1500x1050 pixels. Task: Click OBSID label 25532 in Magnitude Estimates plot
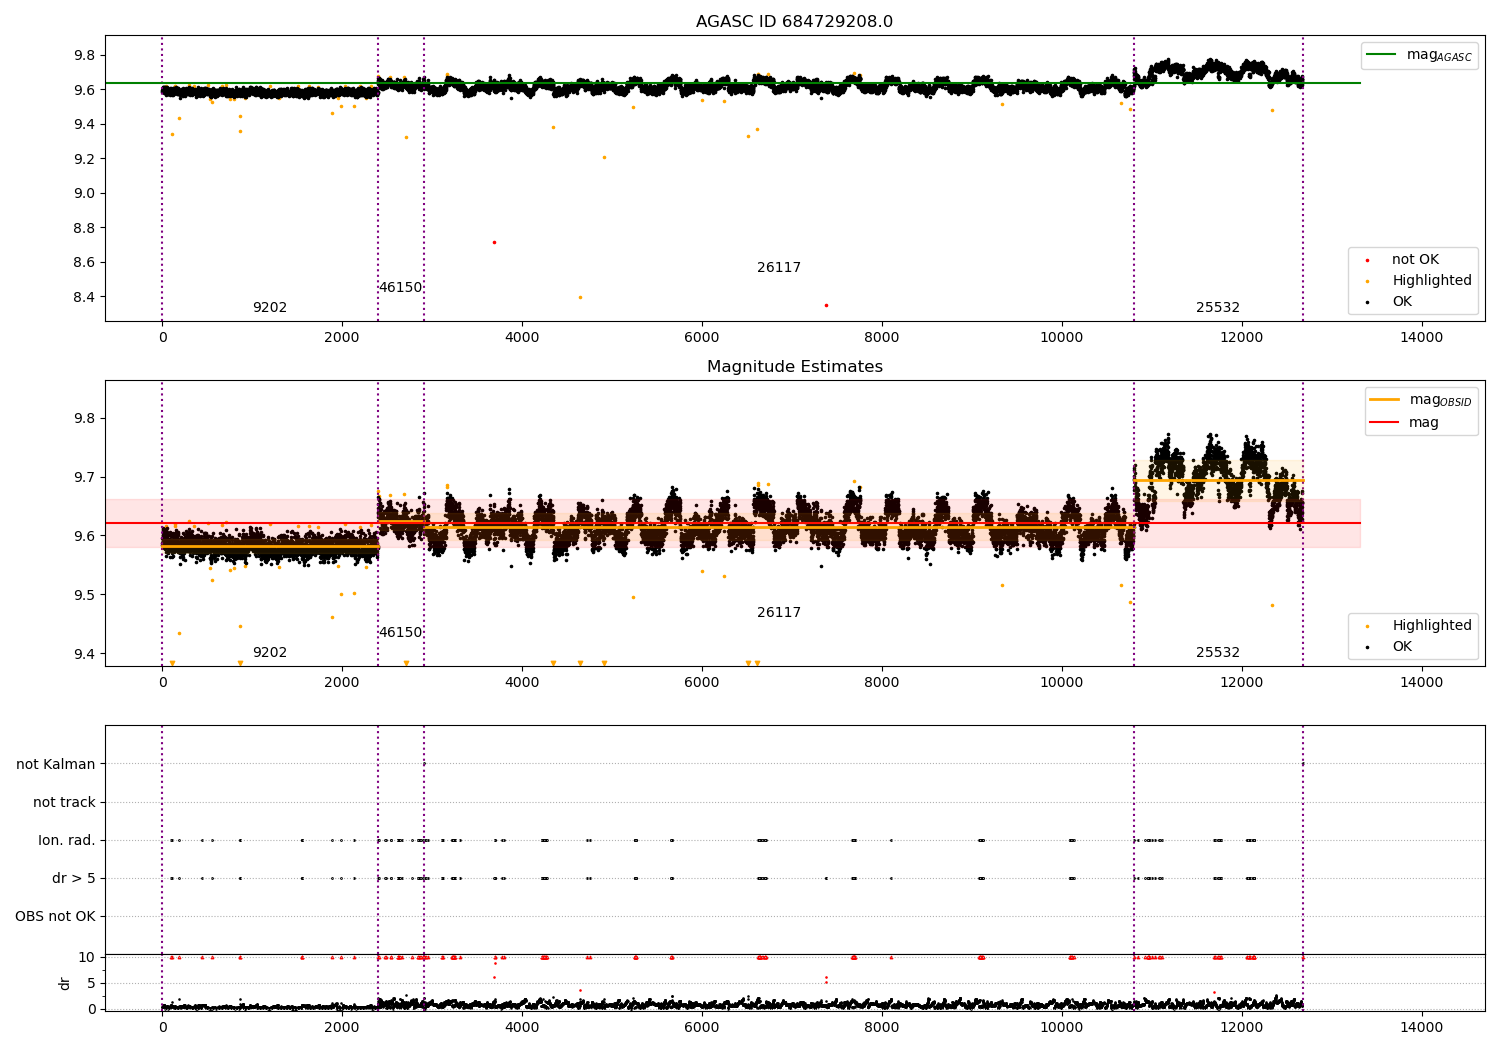coord(1218,653)
